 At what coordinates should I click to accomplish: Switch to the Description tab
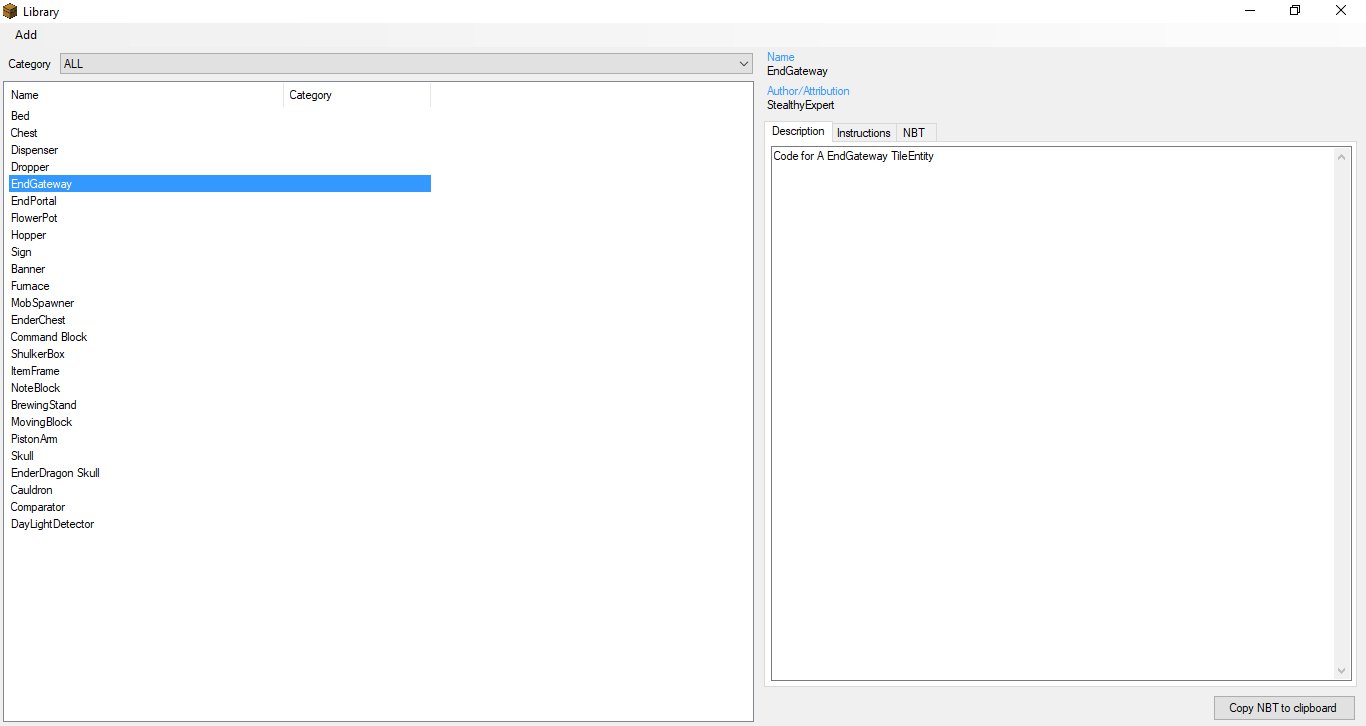pyautogui.click(x=798, y=132)
